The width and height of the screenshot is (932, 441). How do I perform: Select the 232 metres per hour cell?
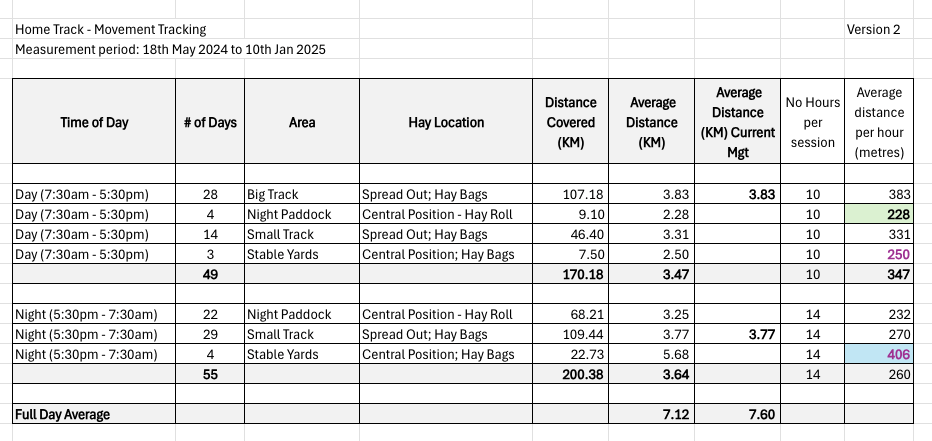(879, 314)
